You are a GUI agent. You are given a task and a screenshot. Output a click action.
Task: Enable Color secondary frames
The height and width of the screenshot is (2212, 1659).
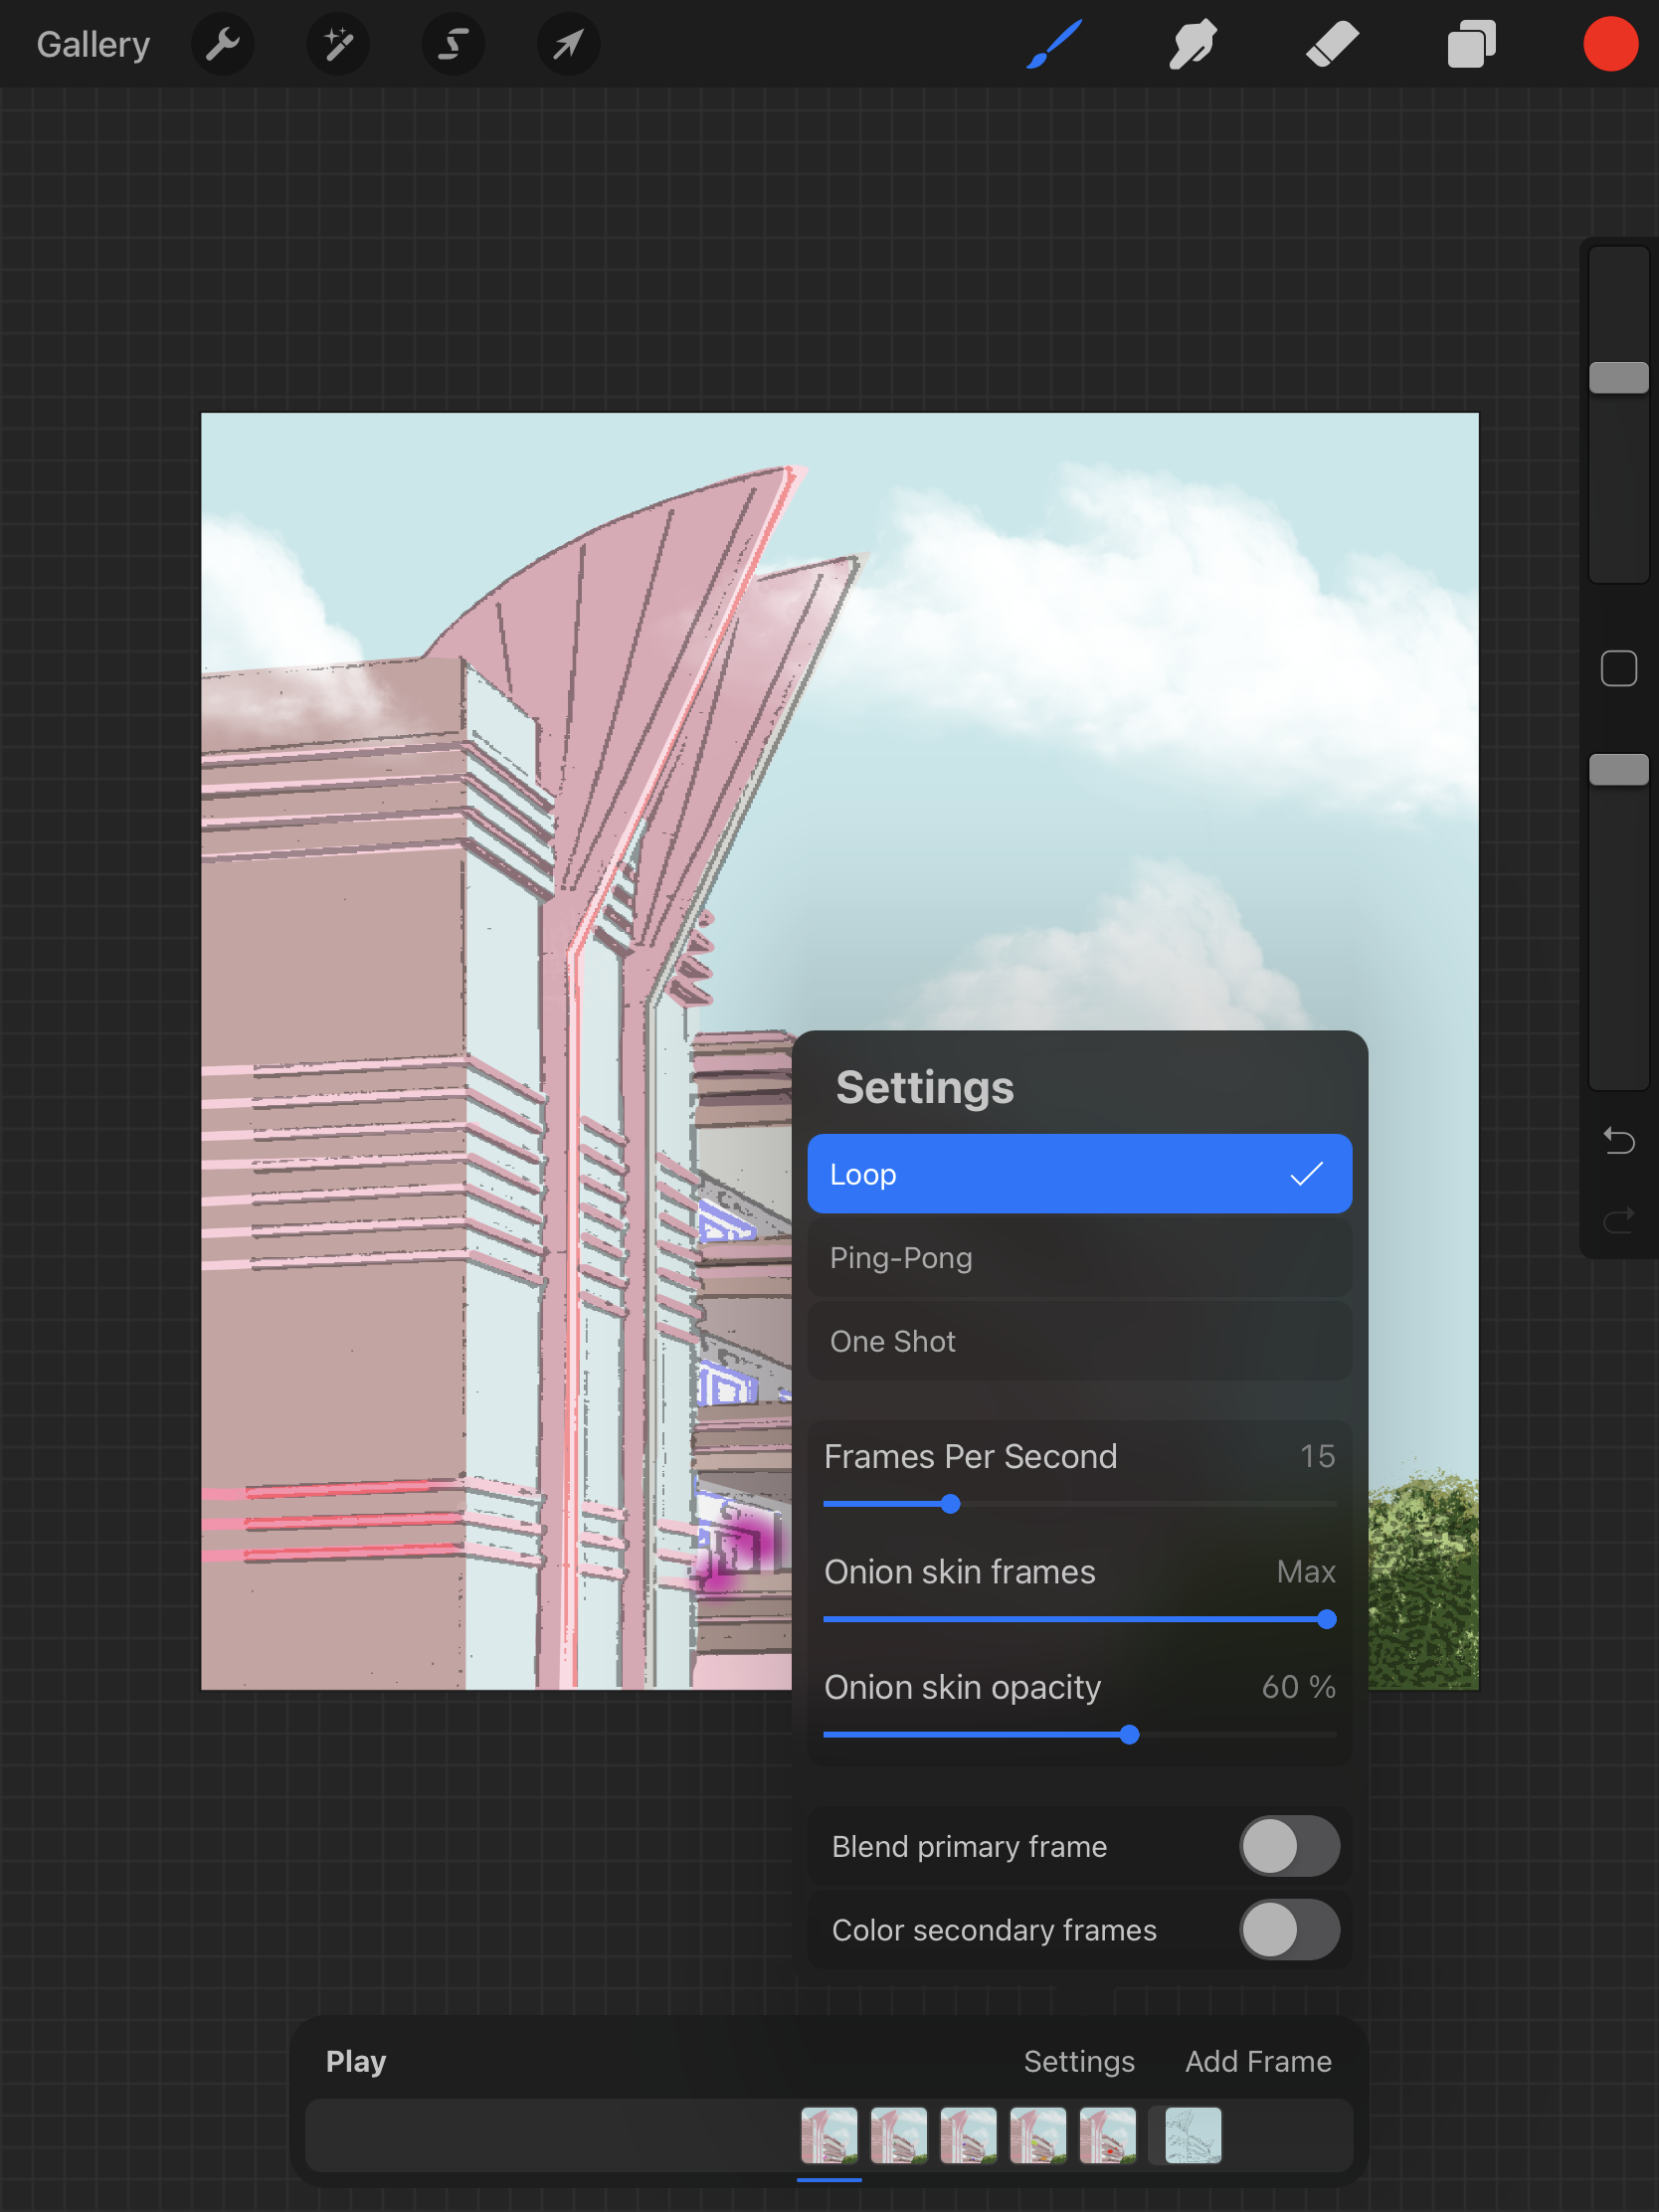[1290, 1930]
